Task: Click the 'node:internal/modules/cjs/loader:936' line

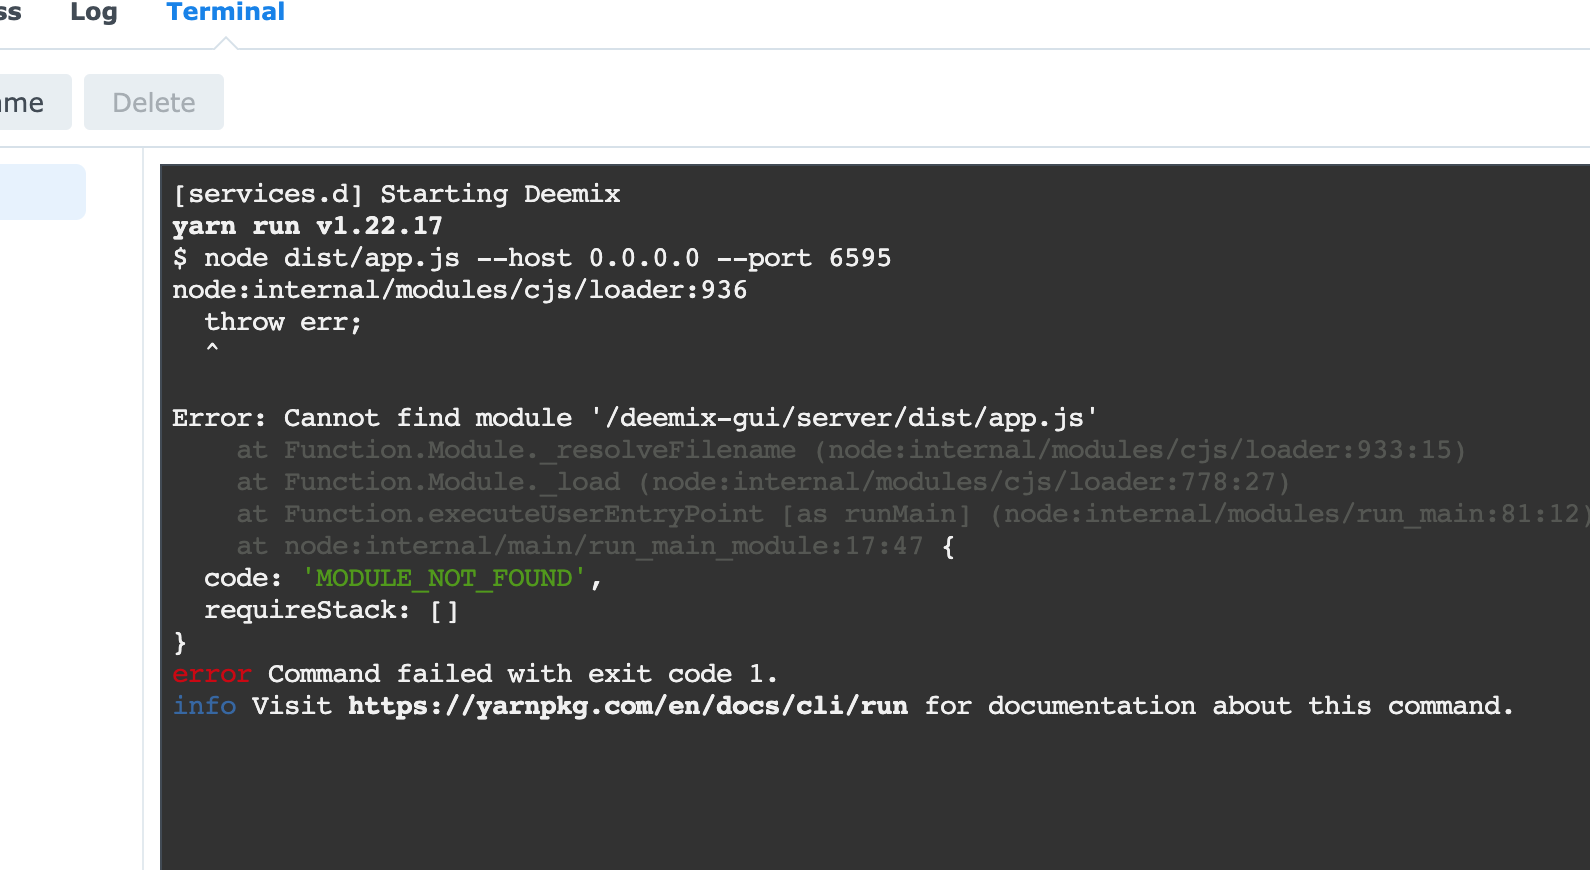Action: click(x=459, y=290)
